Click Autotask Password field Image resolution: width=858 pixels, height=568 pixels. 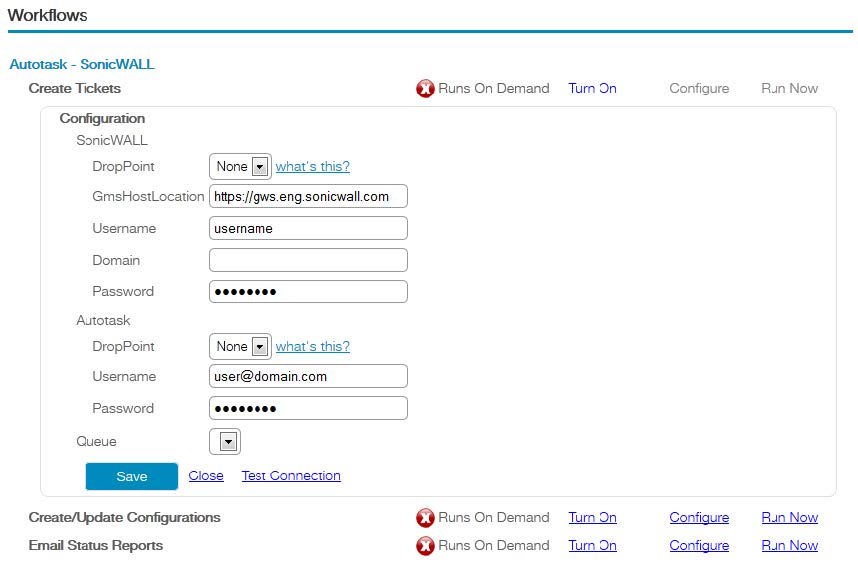(x=308, y=408)
